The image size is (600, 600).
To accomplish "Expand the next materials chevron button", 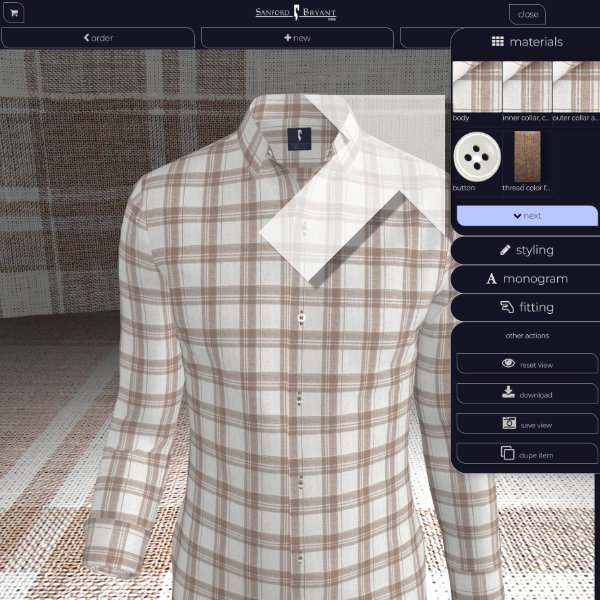I will pyautogui.click(x=527, y=216).
